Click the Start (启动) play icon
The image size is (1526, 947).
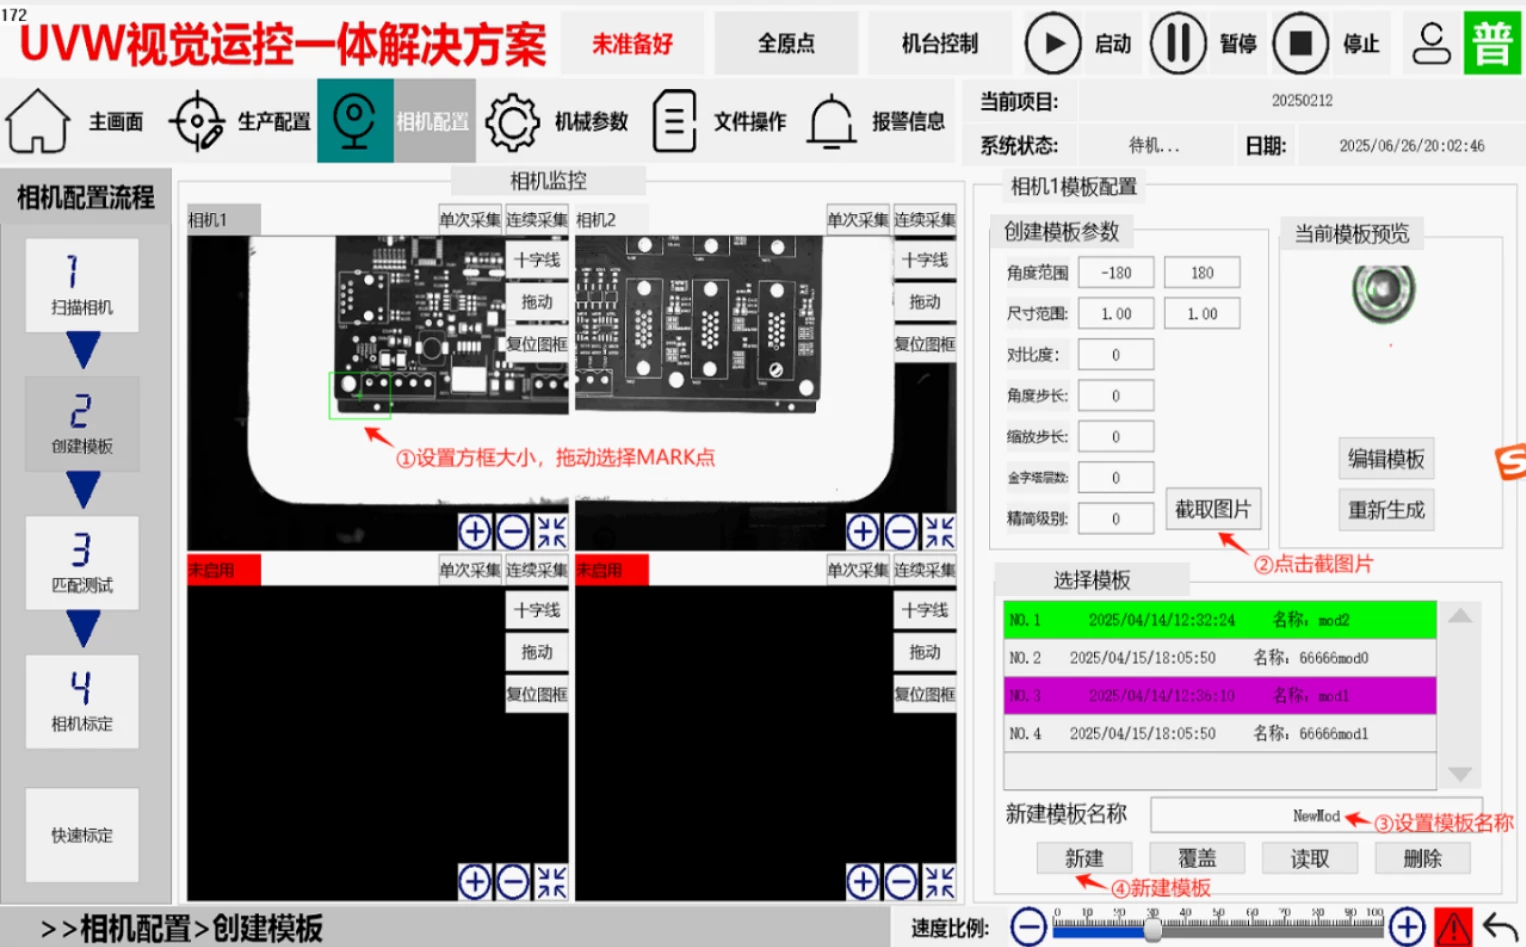[x=1053, y=43]
